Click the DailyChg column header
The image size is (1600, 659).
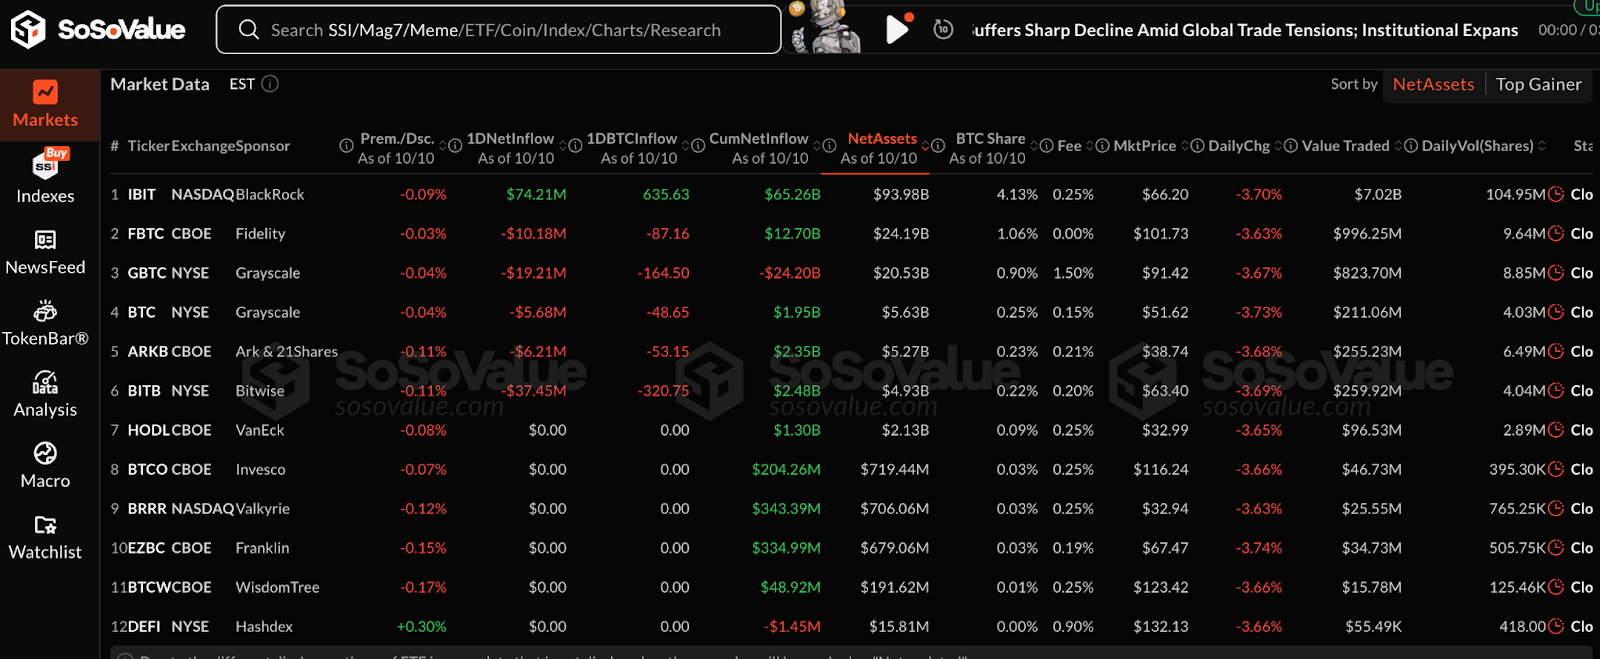[x=1239, y=146]
